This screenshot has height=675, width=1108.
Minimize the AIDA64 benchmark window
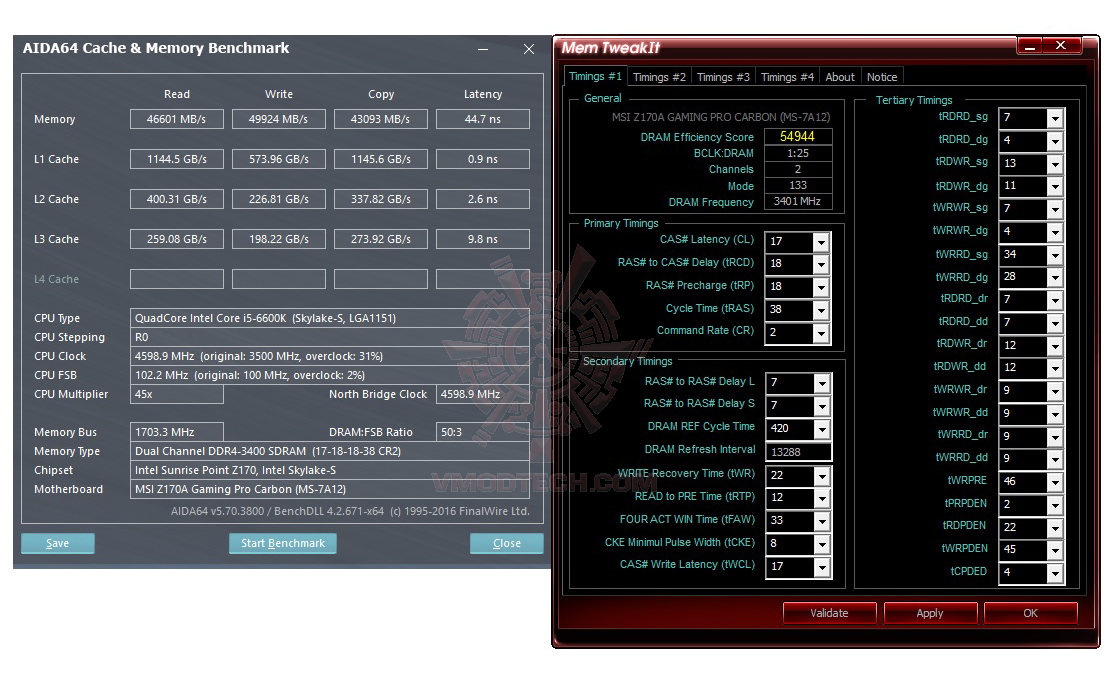[x=483, y=49]
